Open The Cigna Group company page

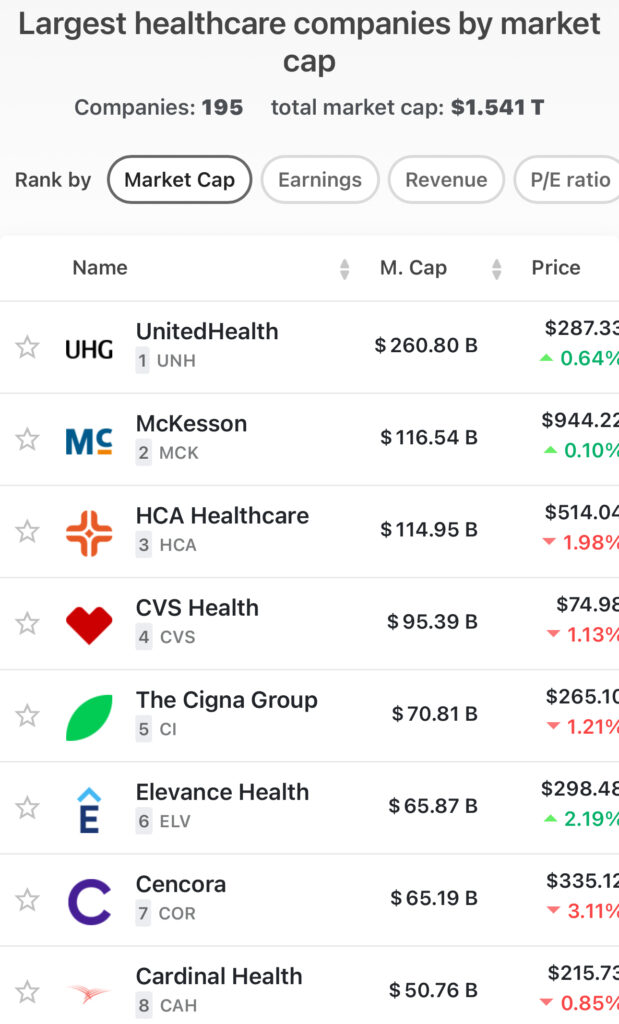(x=226, y=700)
